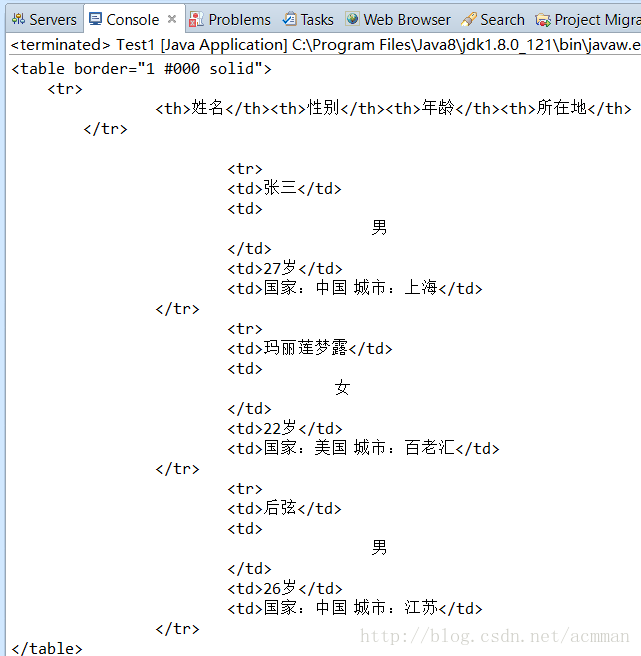Click the terminated Test1 Java Application line
This screenshot has width=641, height=656.
tap(326, 45)
